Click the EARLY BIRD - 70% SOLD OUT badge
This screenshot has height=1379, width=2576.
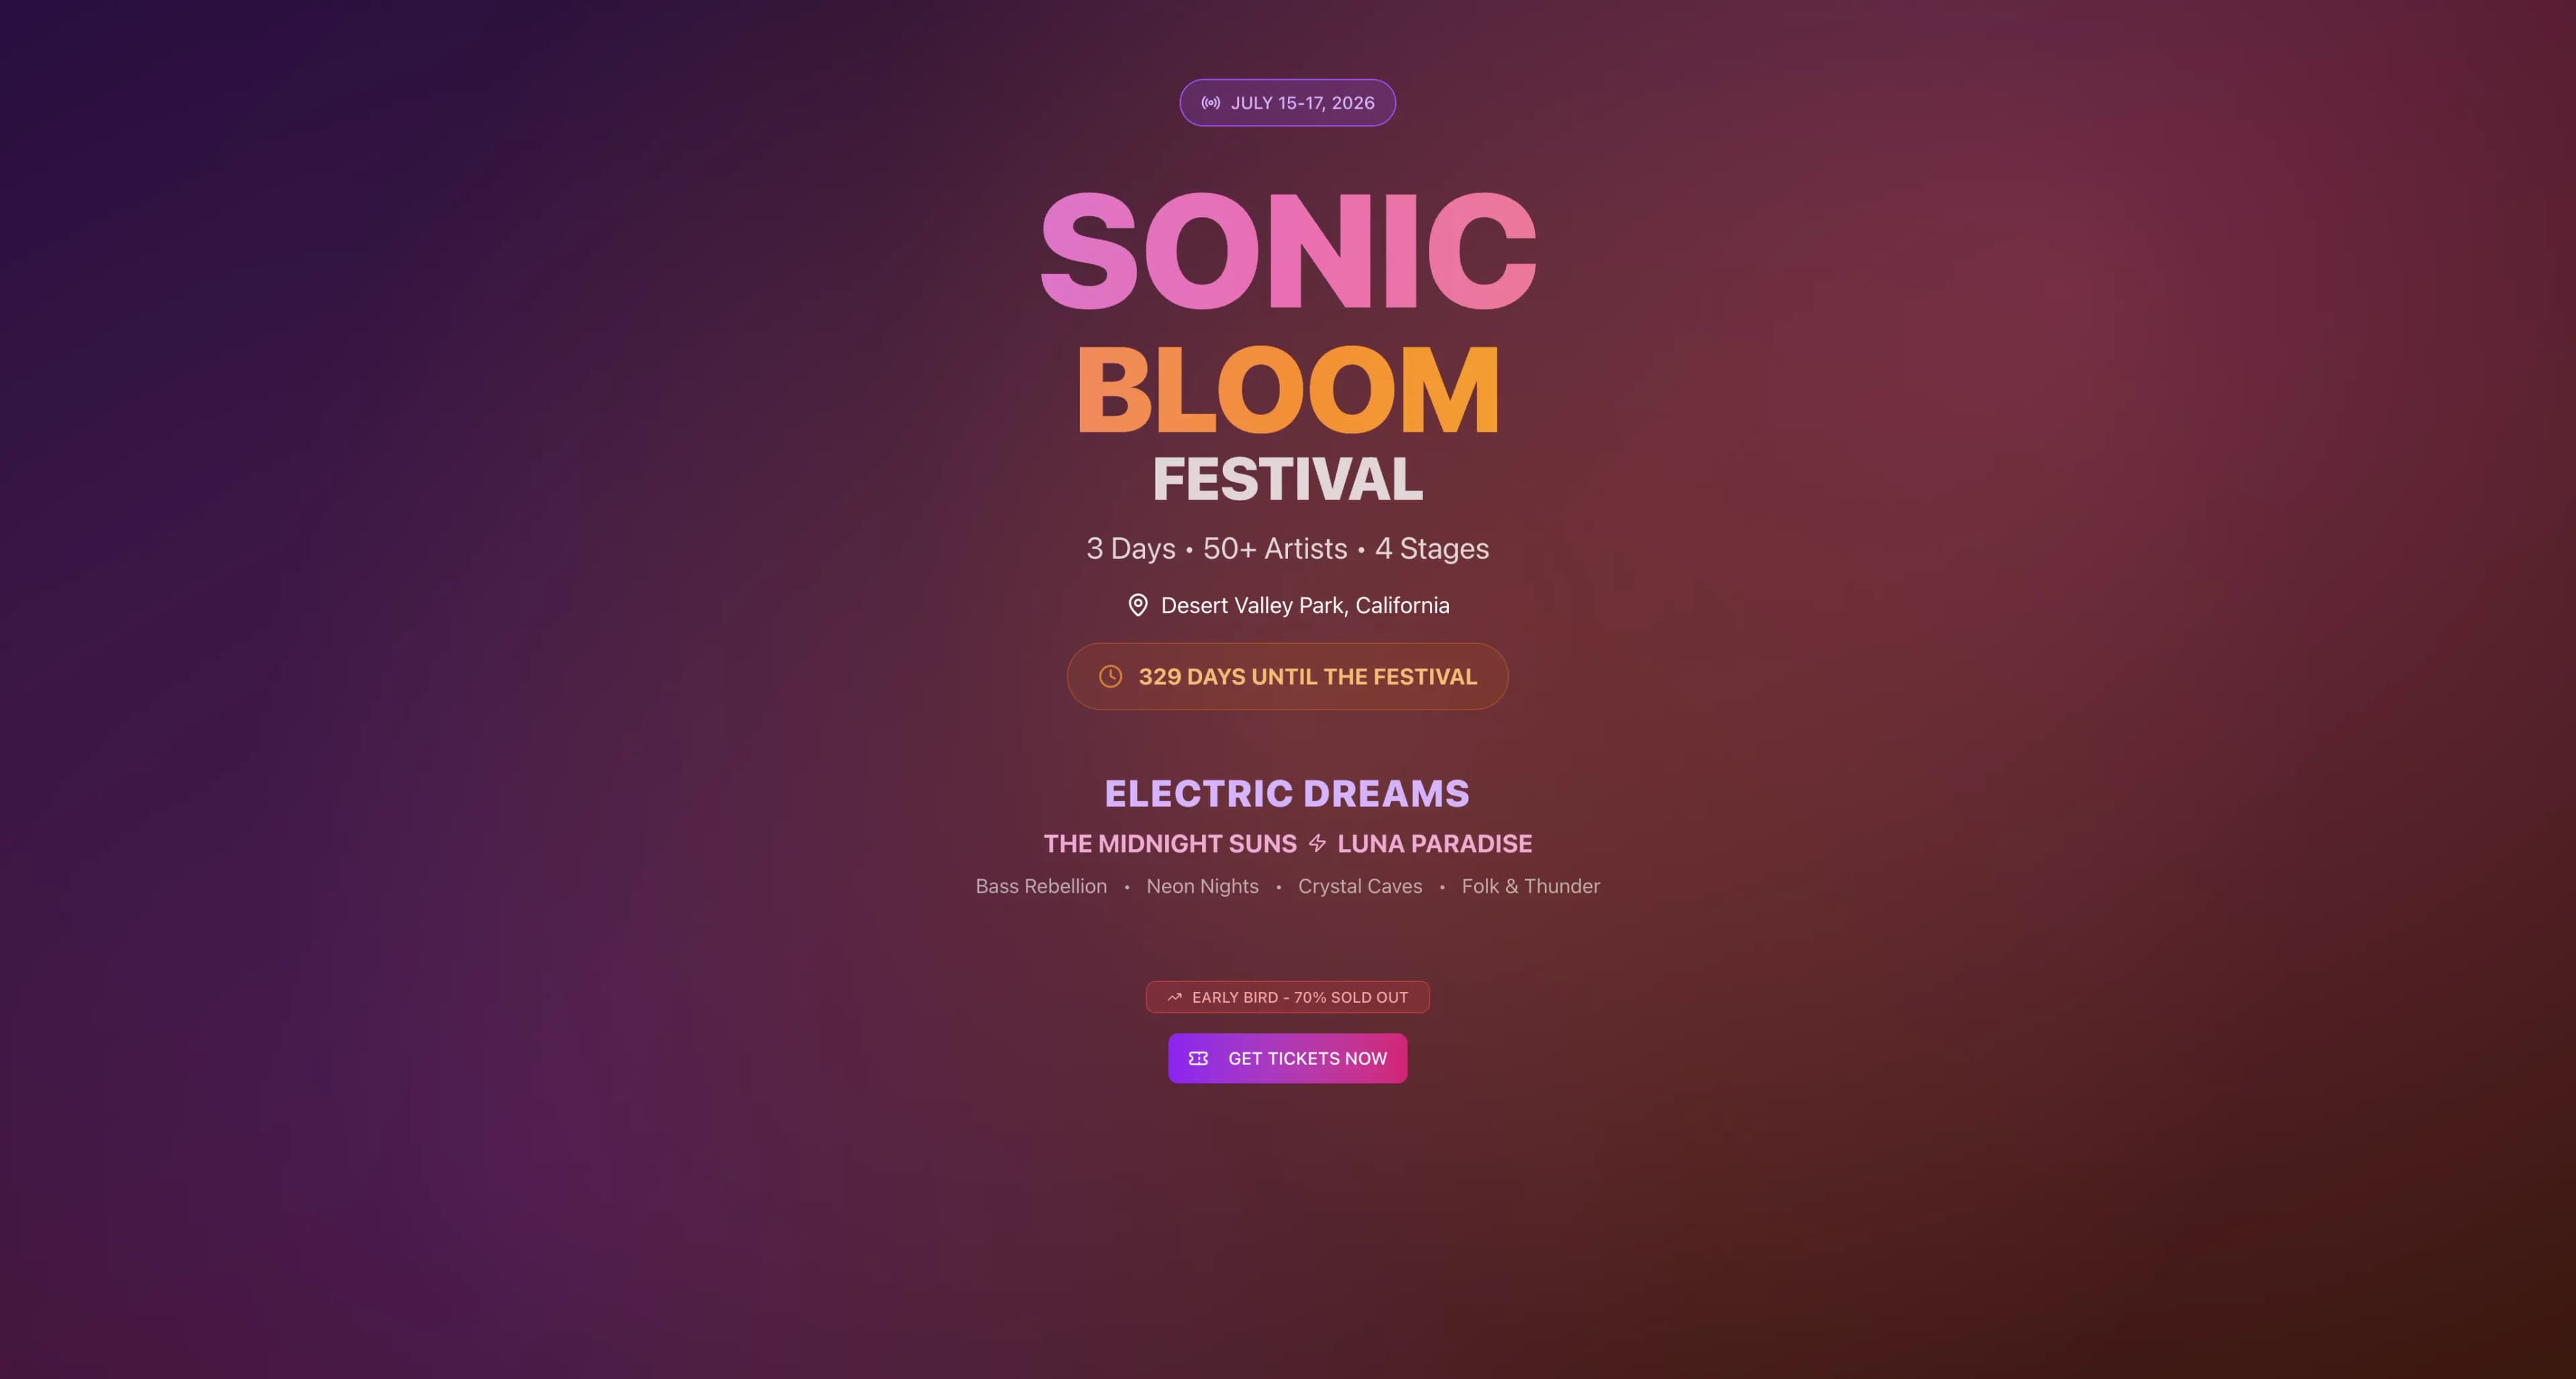coord(1288,996)
